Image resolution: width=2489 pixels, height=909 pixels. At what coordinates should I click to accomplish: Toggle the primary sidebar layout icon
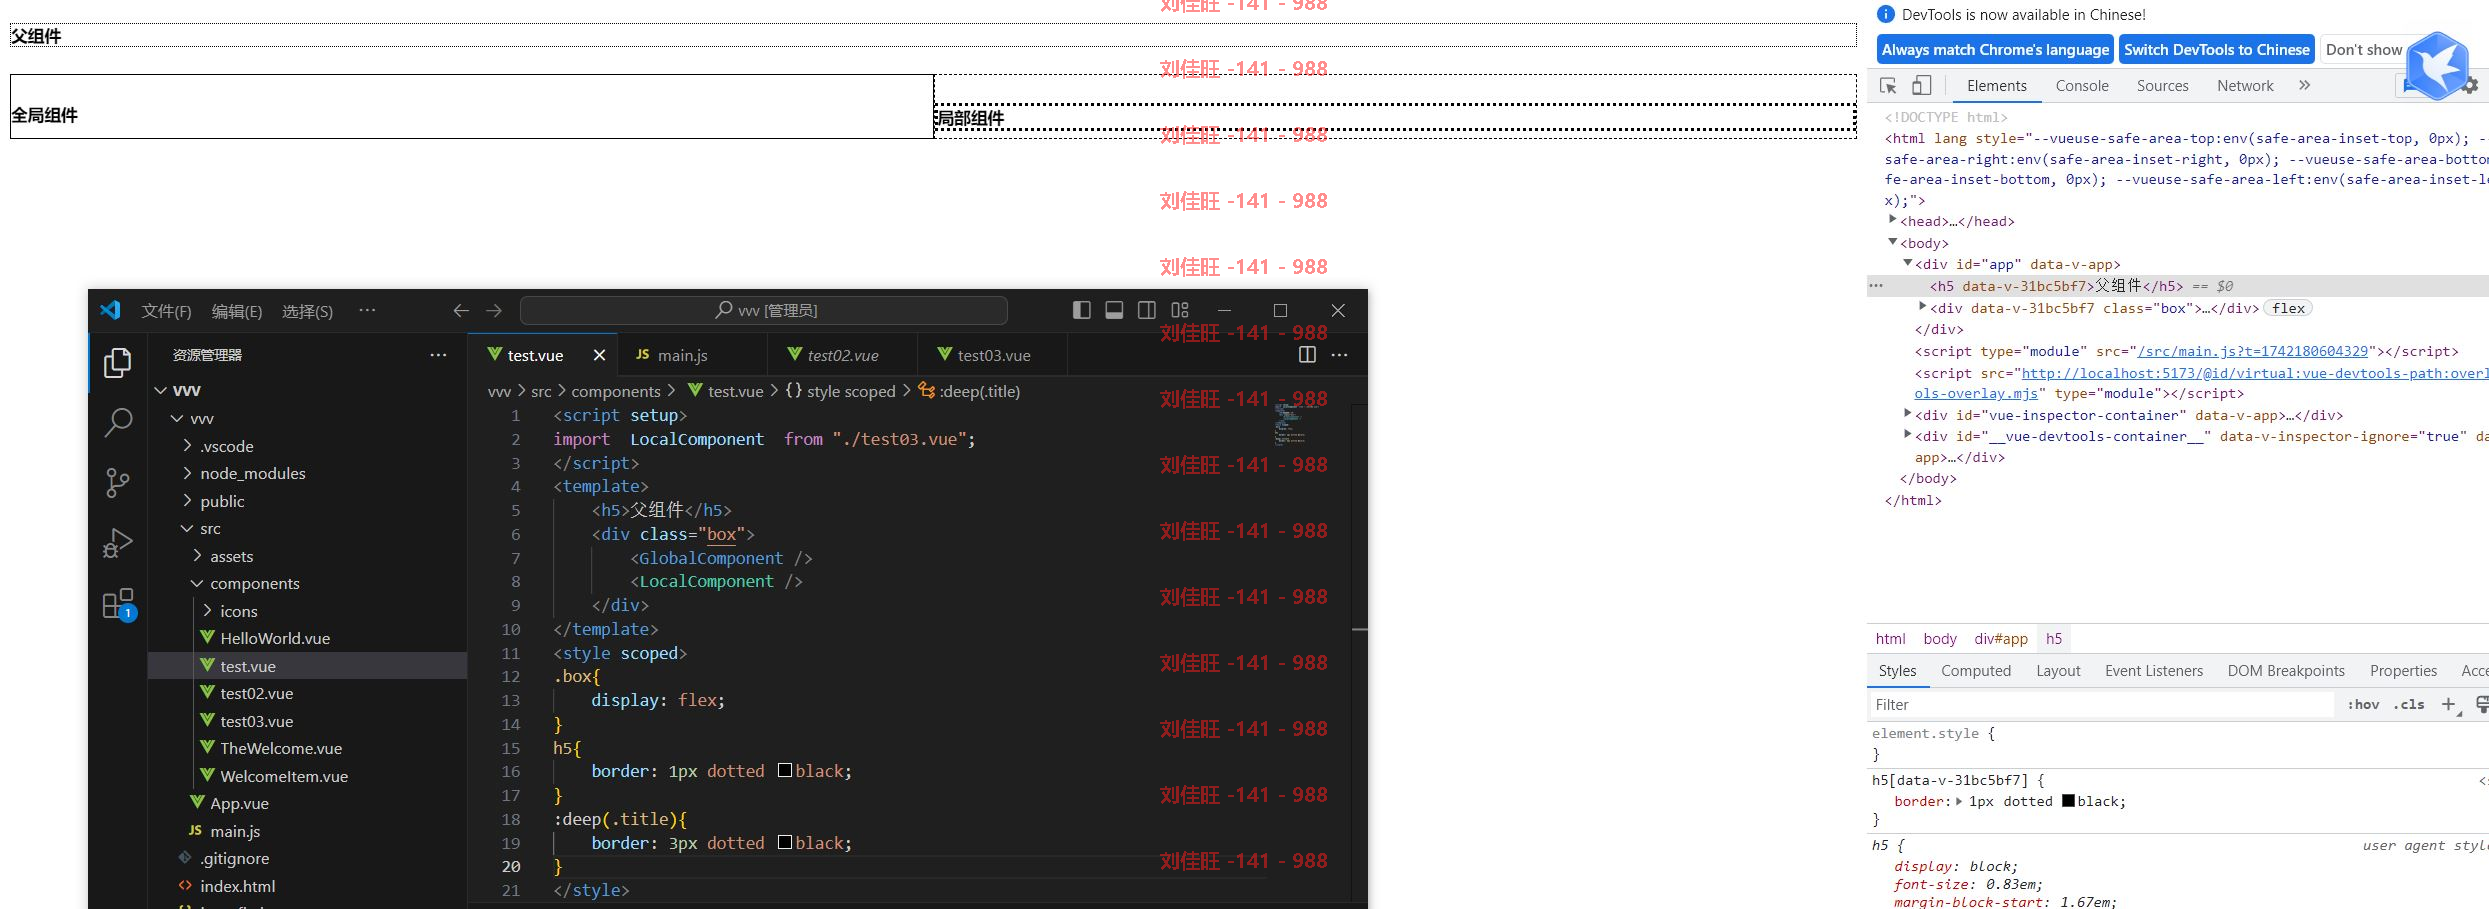click(x=1081, y=310)
